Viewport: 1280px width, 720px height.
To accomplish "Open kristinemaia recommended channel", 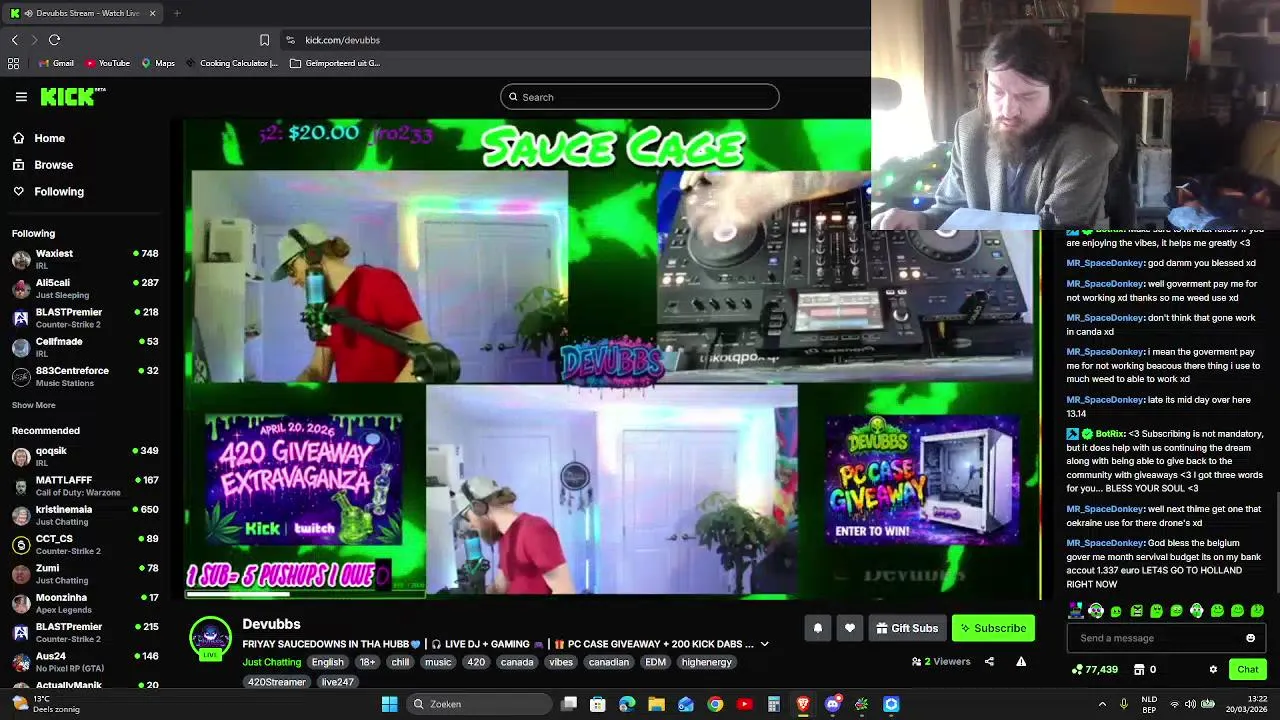I will pos(85,515).
